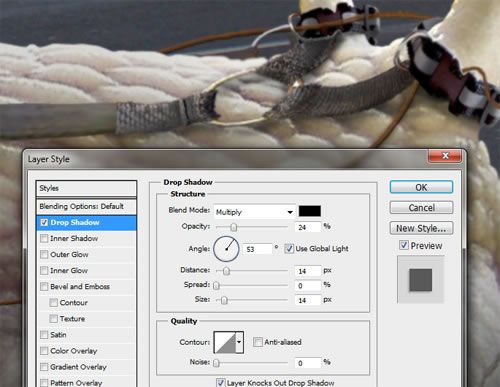The image size is (500, 387).
Task: Toggle the Use Global Light checkbox
Action: [289, 249]
